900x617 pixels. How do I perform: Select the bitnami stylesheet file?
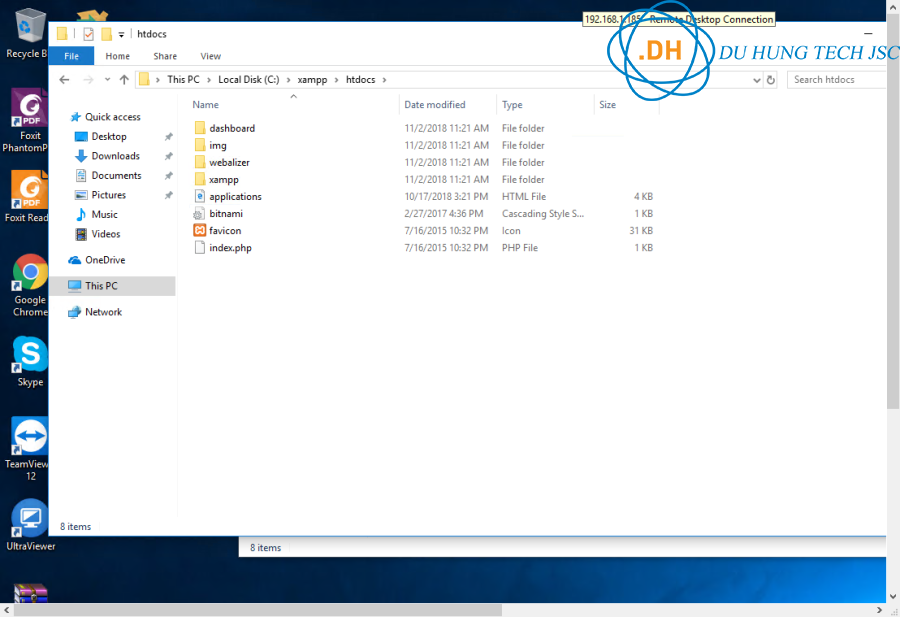click(x=225, y=214)
